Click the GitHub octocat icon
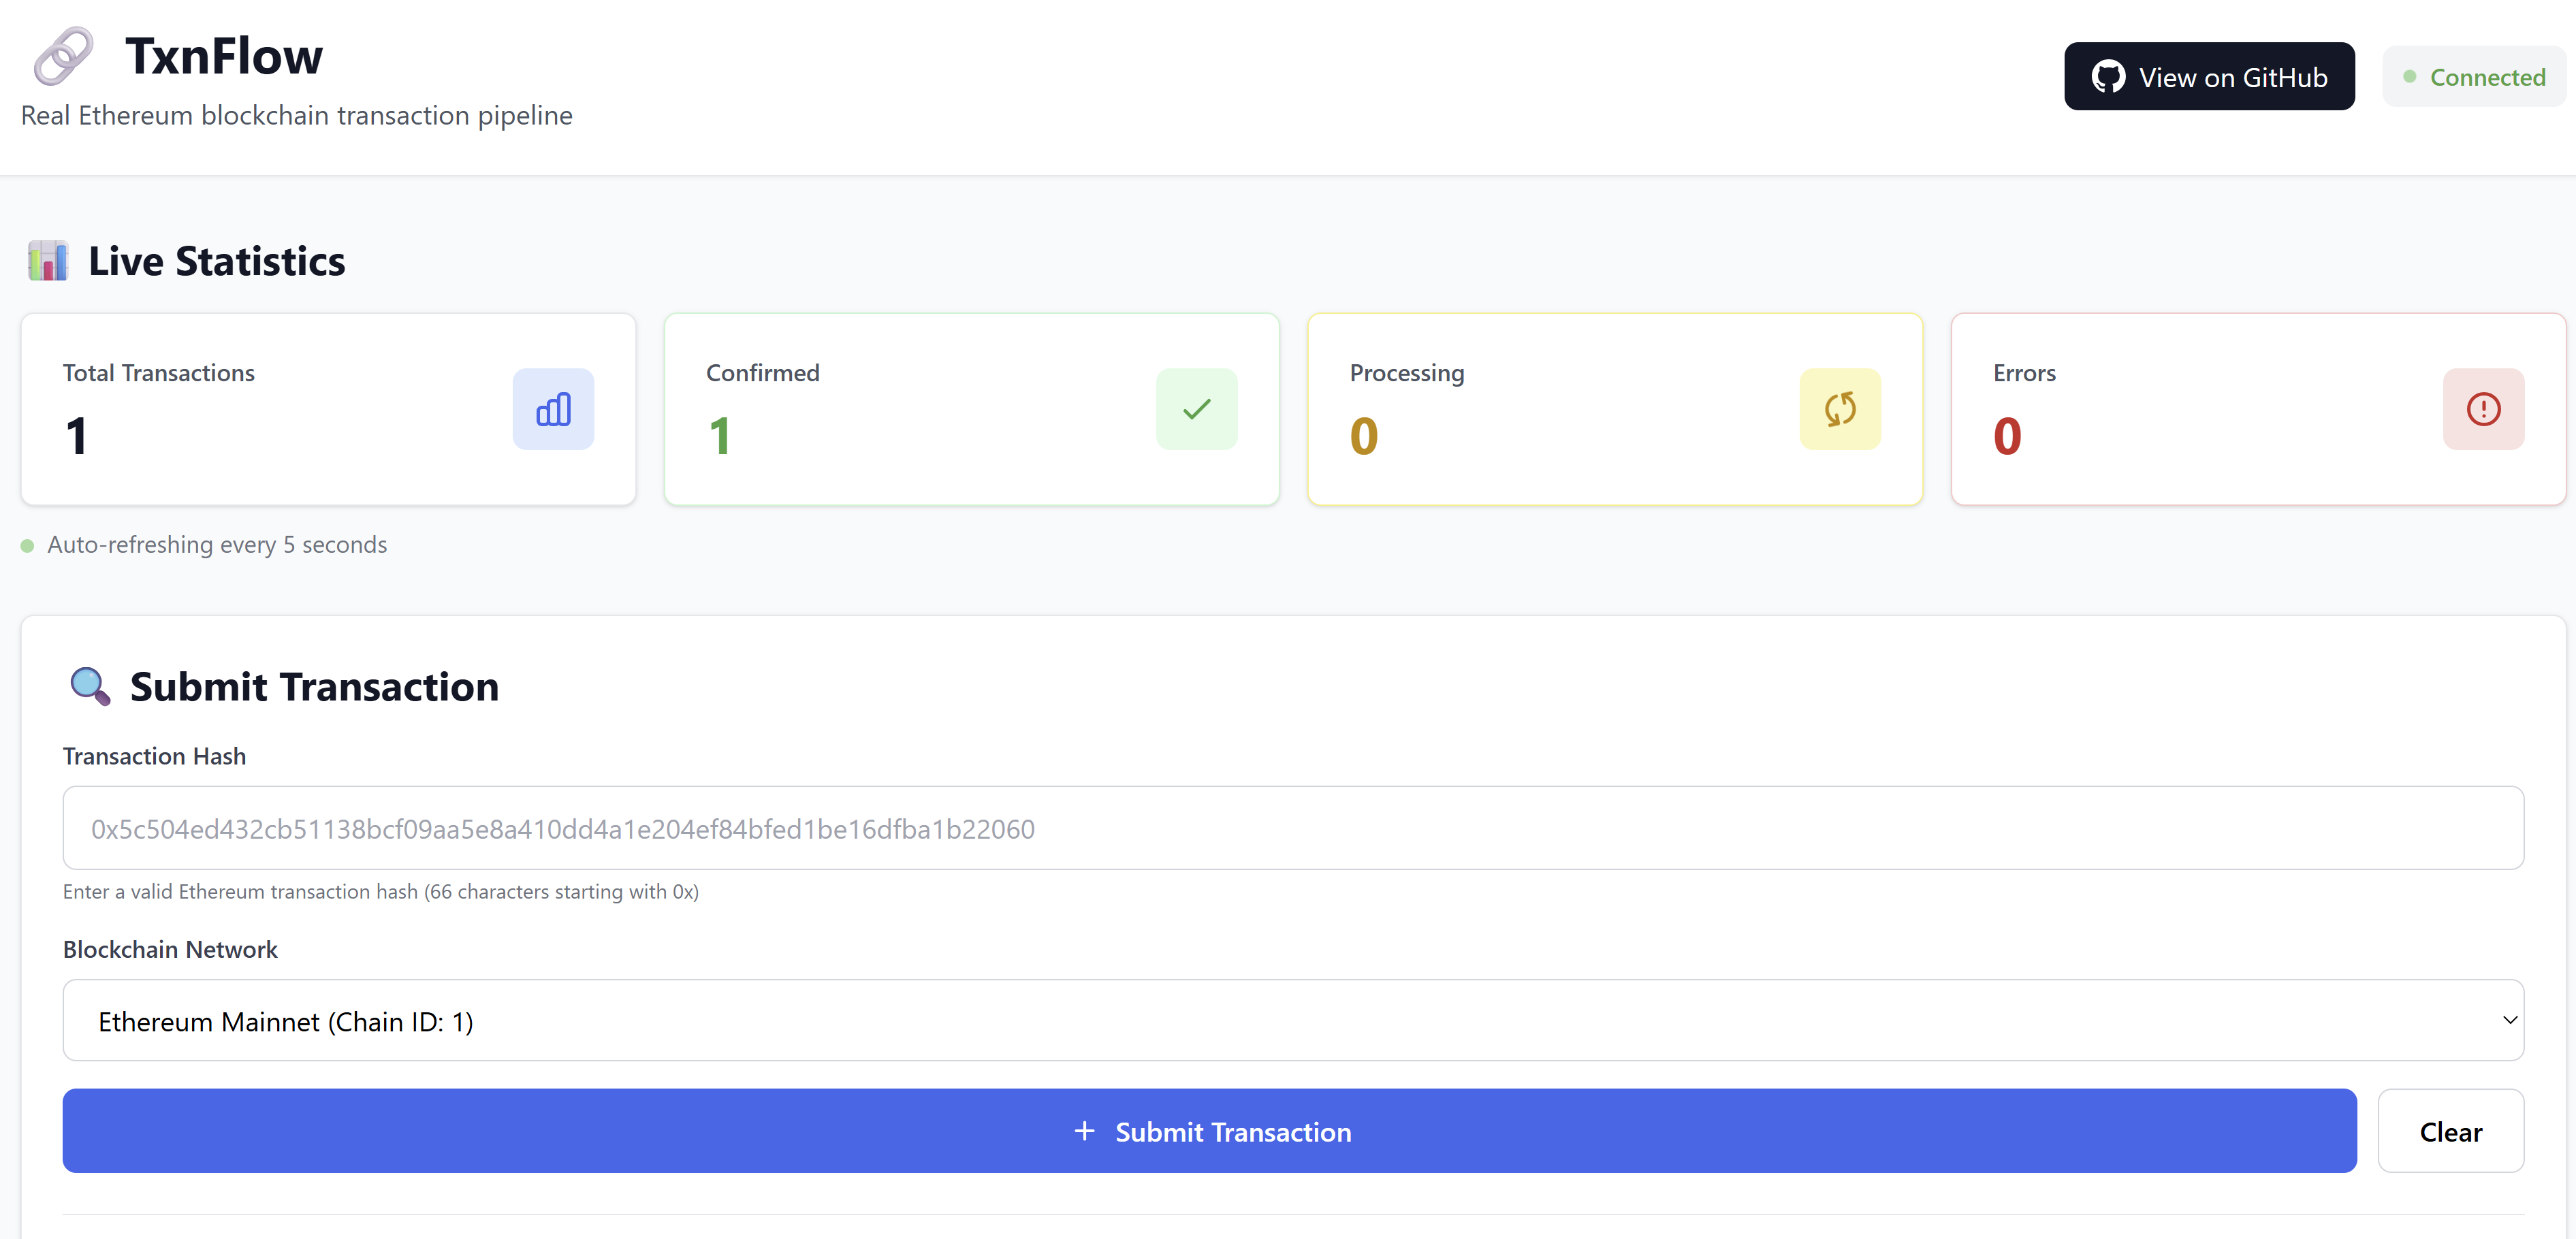 click(x=2108, y=77)
